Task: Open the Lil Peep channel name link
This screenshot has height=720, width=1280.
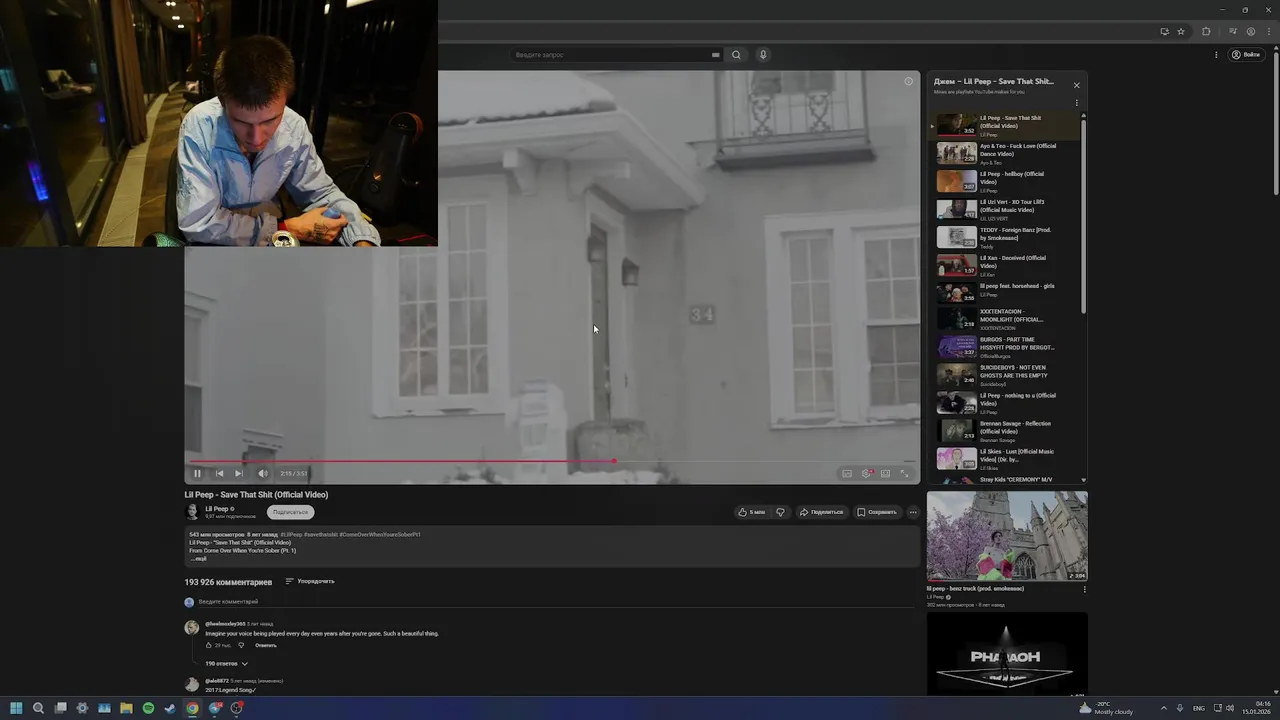Action: pyautogui.click(x=217, y=509)
